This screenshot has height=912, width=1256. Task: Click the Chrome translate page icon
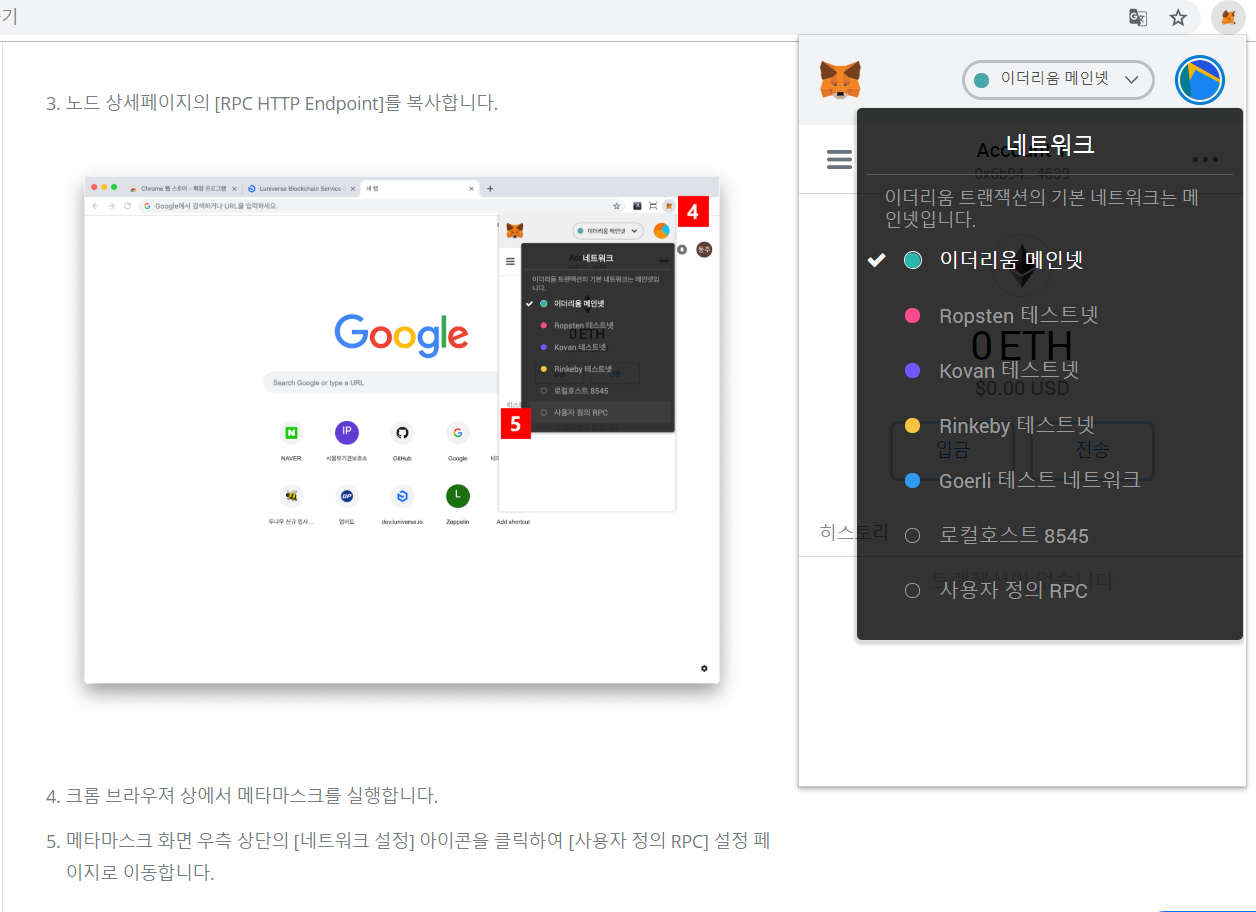[1137, 17]
